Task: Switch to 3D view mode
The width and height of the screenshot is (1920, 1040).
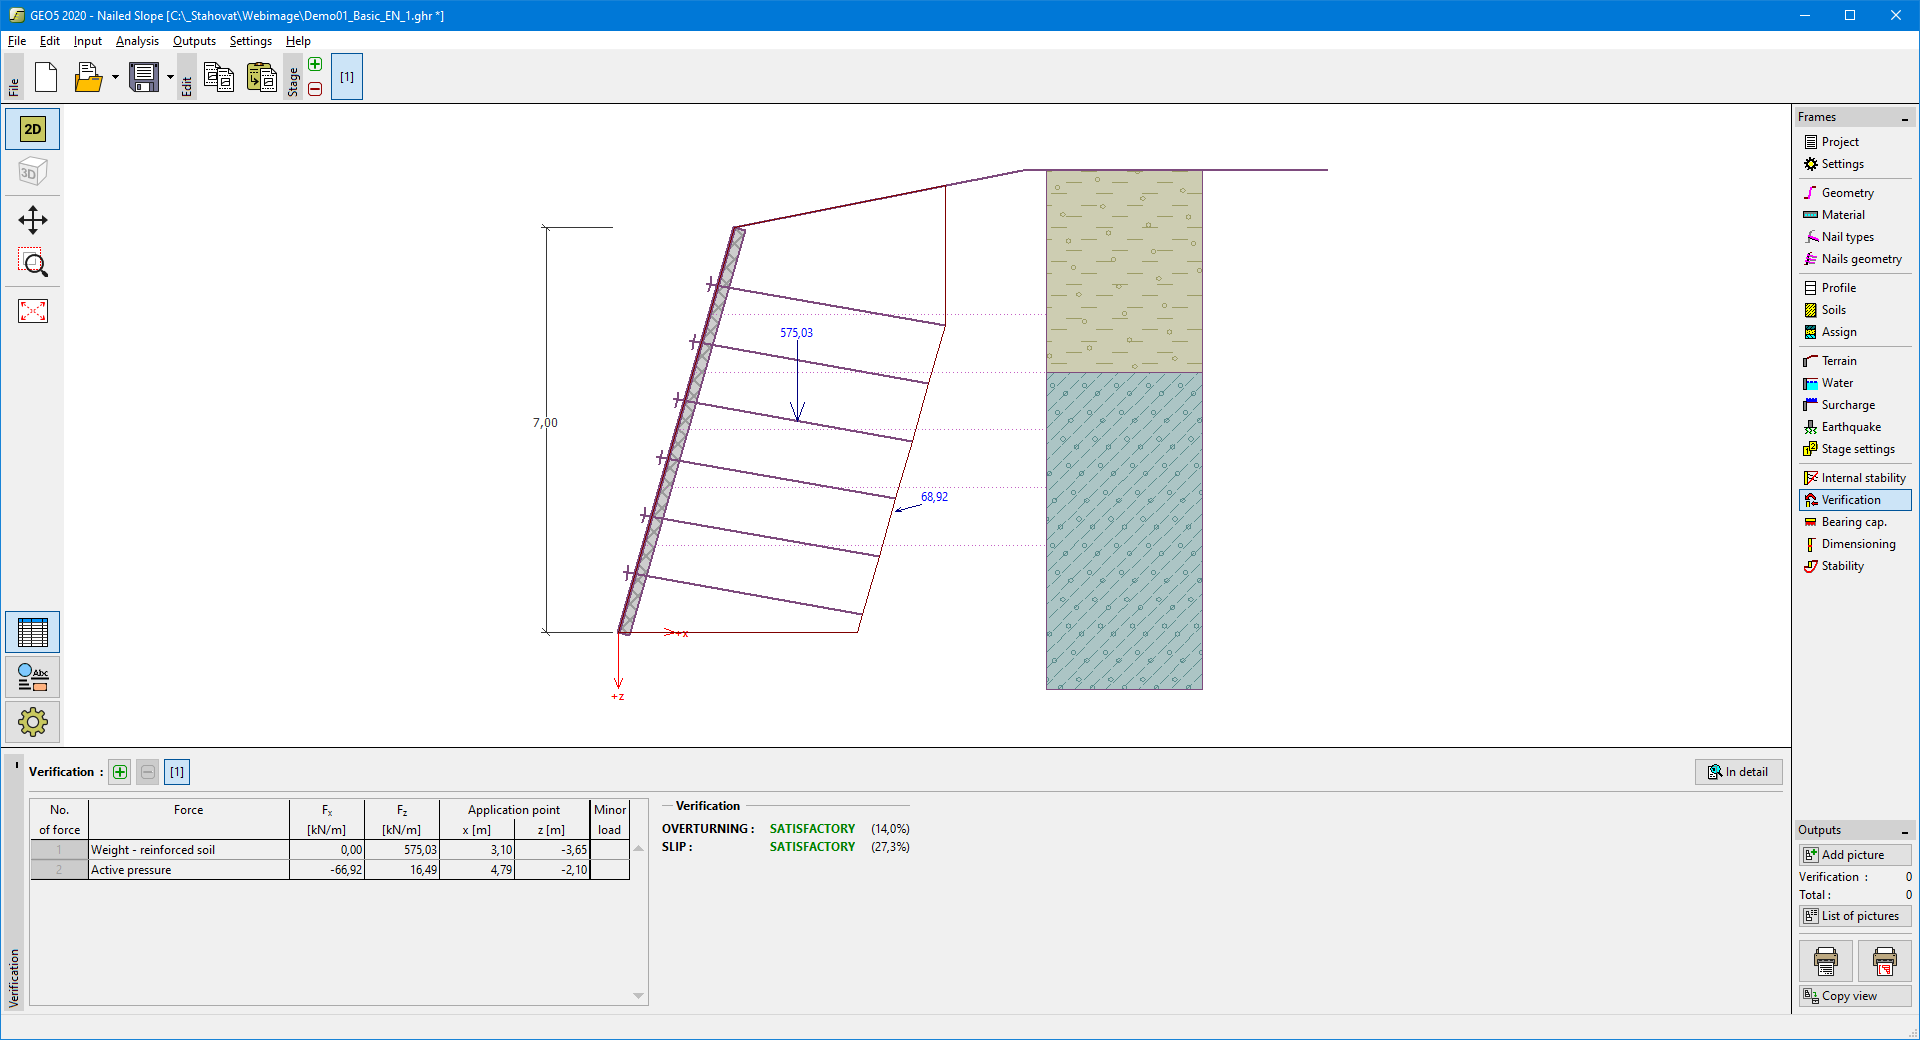Action: click(x=33, y=173)
